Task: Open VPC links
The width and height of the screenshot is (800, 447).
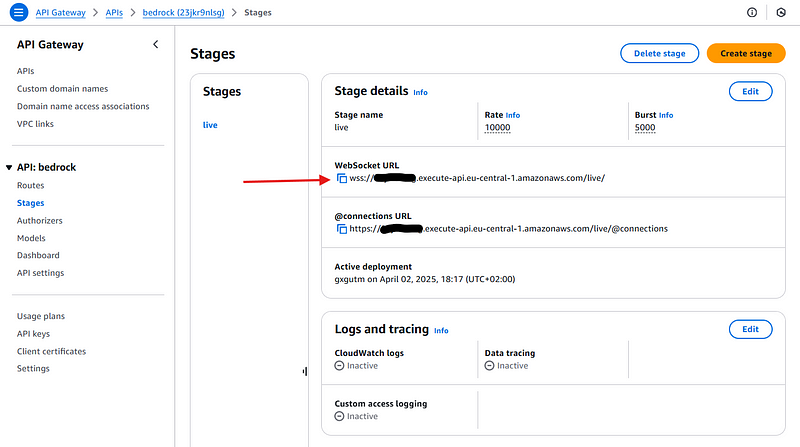Action: [35, 124]
